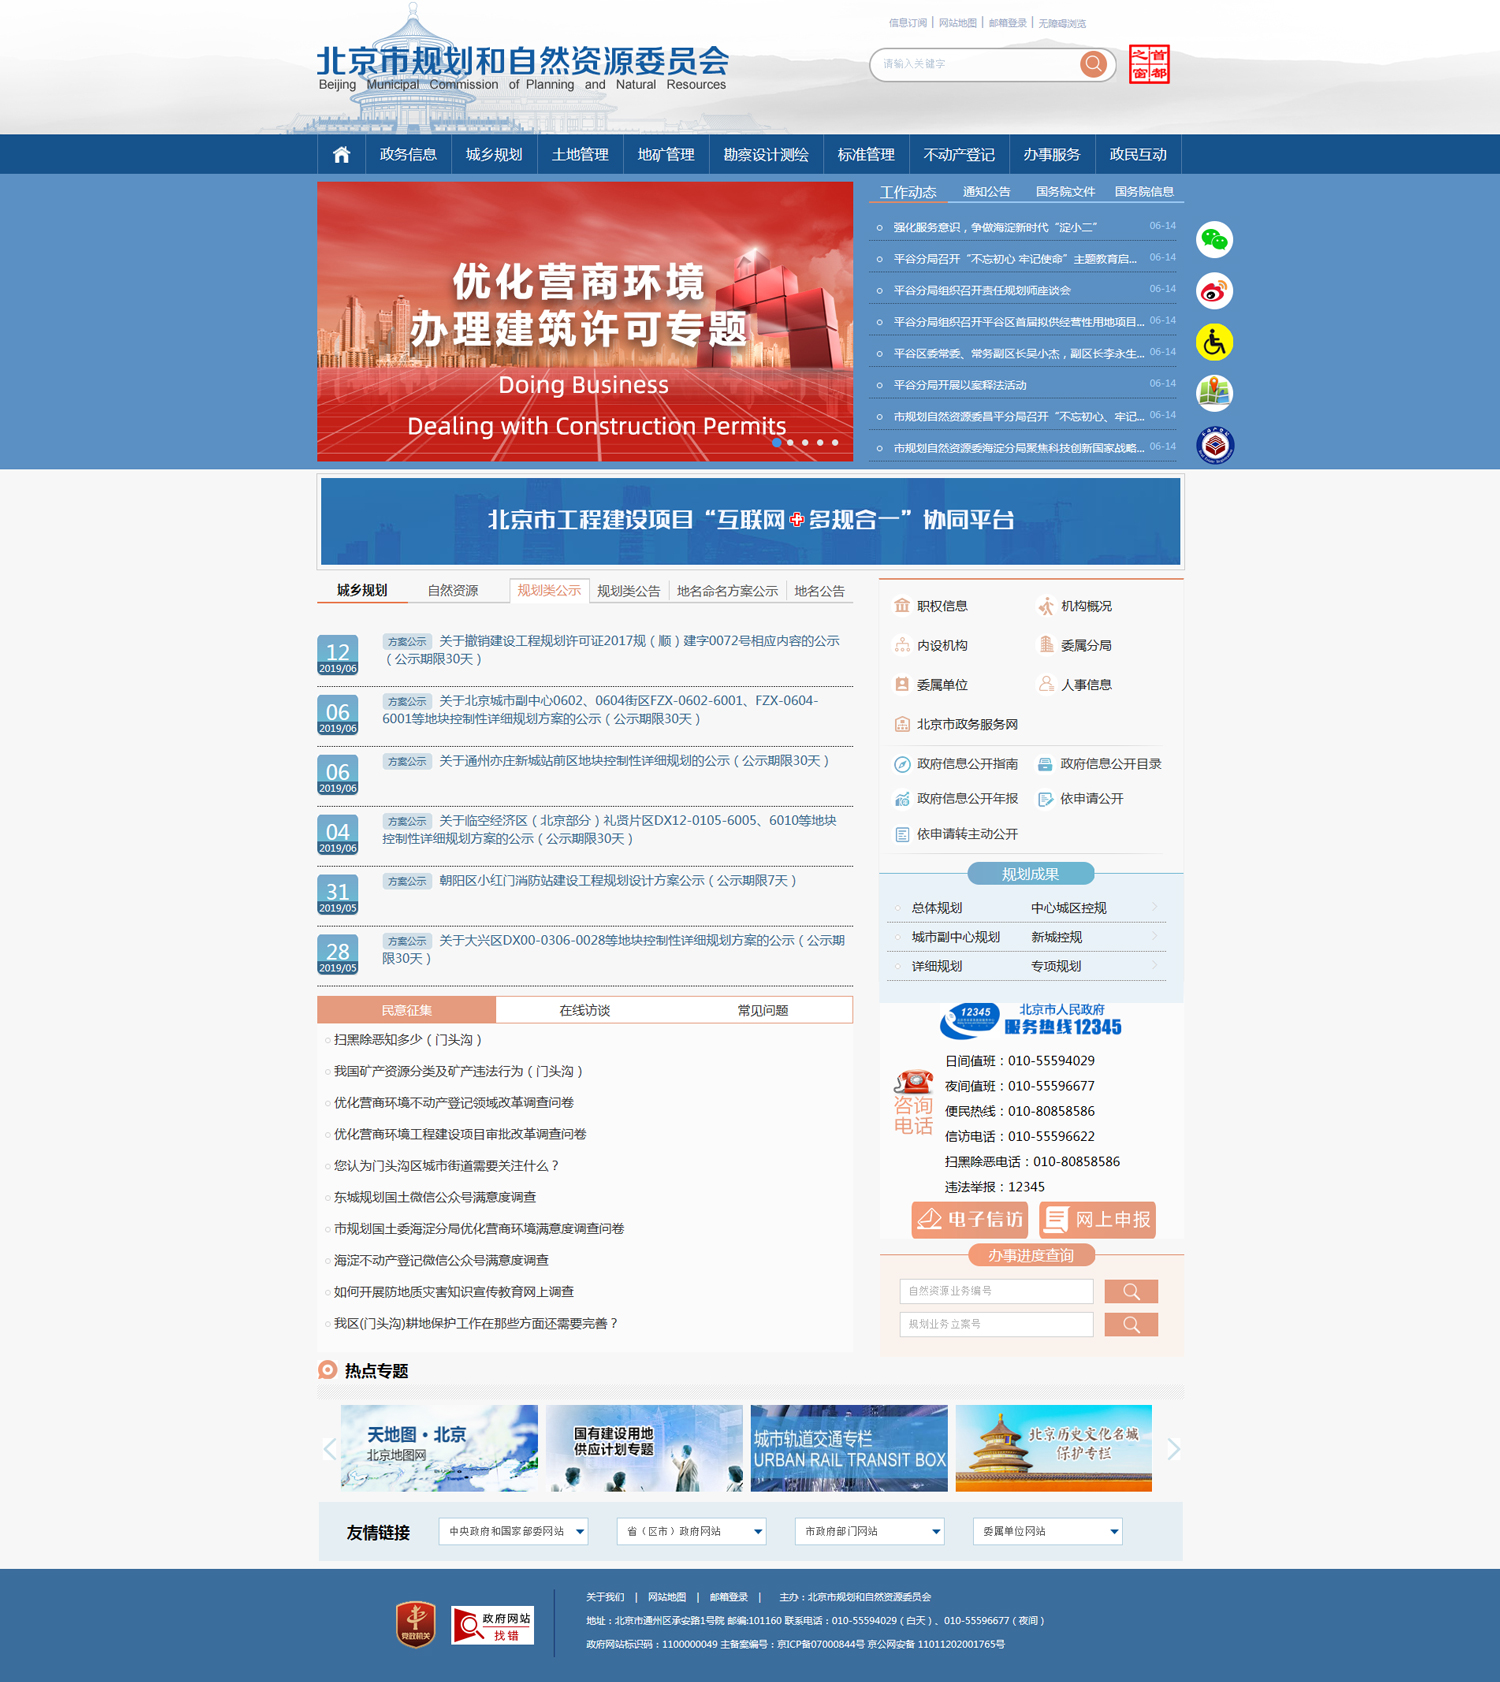Click the 政府信息公开目录 icon
1500x1682 pixels.
click(1045, 764)
